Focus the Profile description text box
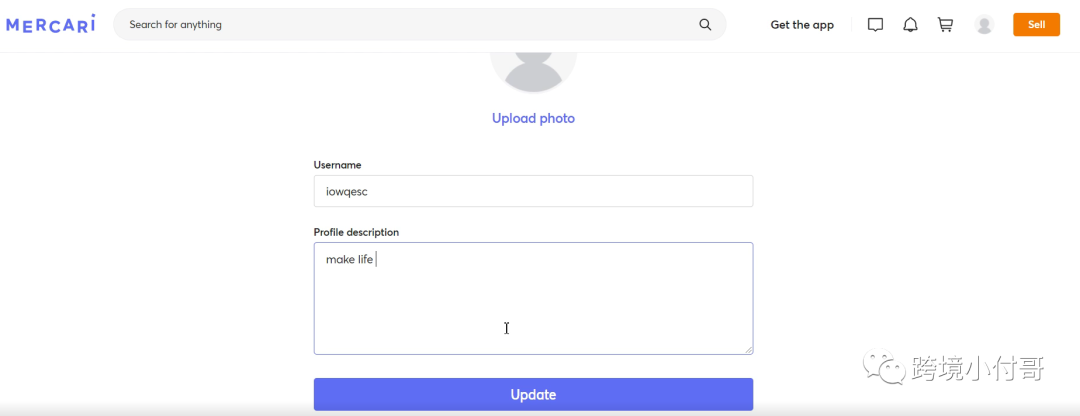This screenshot has width=1080, height=416. (x=533, y=310)
